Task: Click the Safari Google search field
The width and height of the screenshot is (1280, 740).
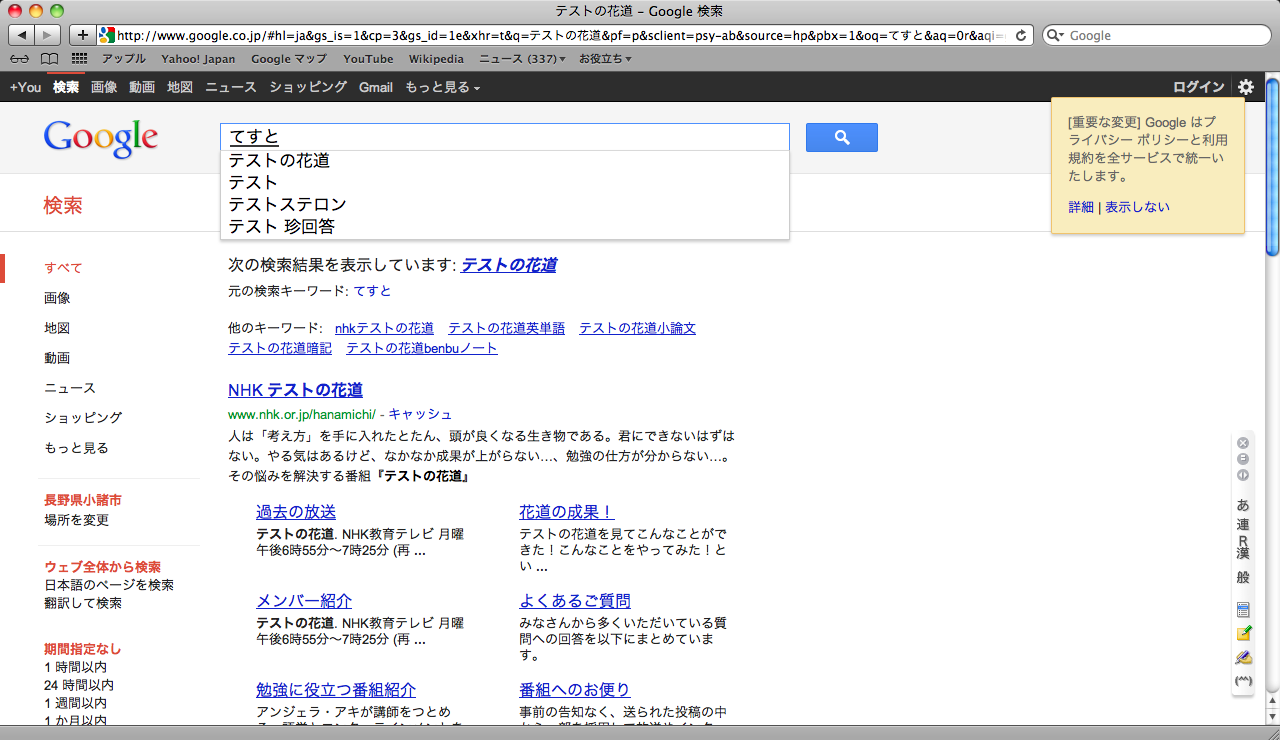Action: point(1157,35)
